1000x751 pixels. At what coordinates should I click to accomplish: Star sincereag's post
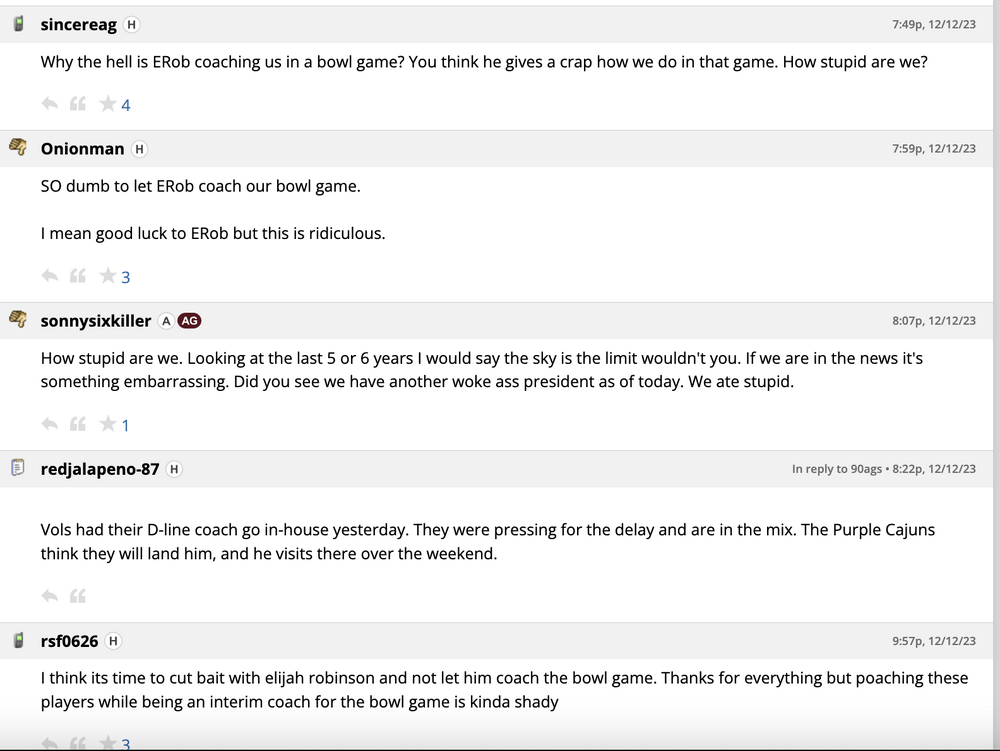(x=108, y=104)
